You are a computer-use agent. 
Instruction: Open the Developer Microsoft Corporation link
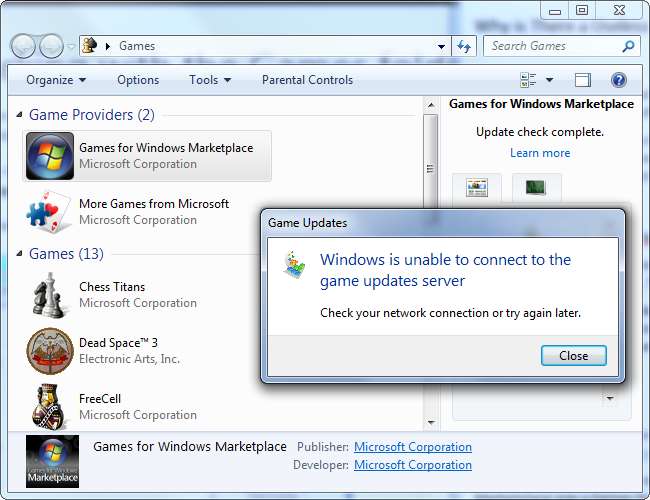413,465
